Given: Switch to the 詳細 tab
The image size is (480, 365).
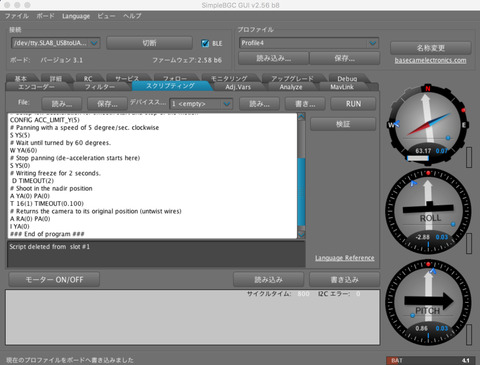Looking at the screenshot, I should click(x=56, y=78).
